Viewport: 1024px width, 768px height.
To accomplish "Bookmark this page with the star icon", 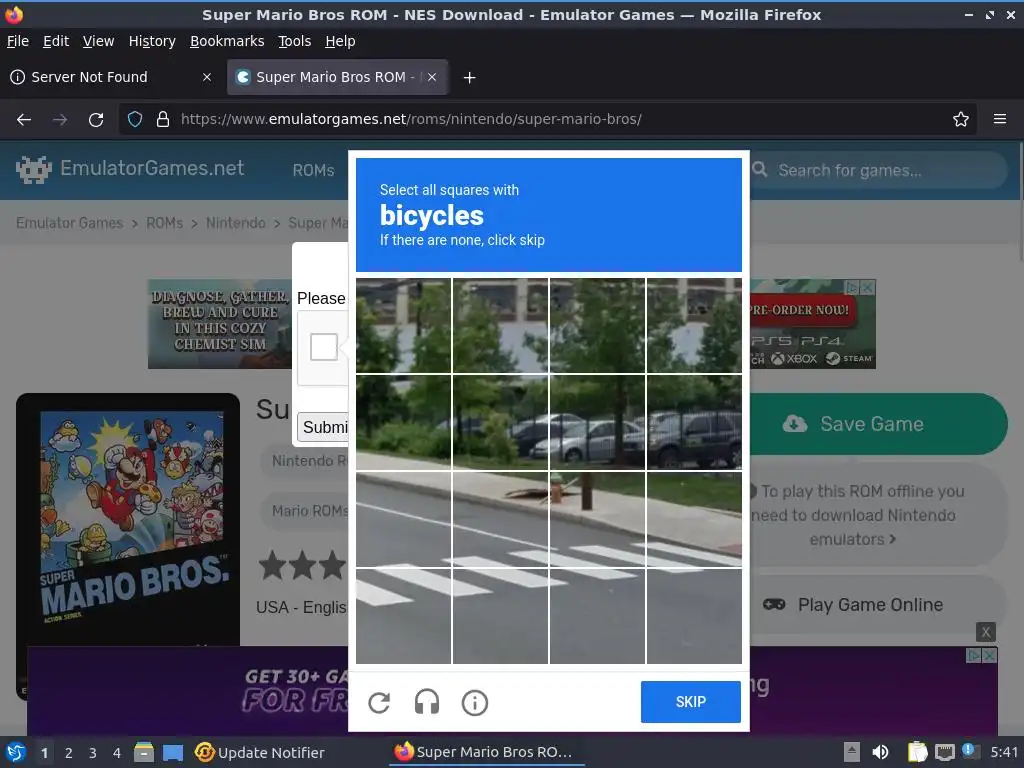I will (961, 120).
